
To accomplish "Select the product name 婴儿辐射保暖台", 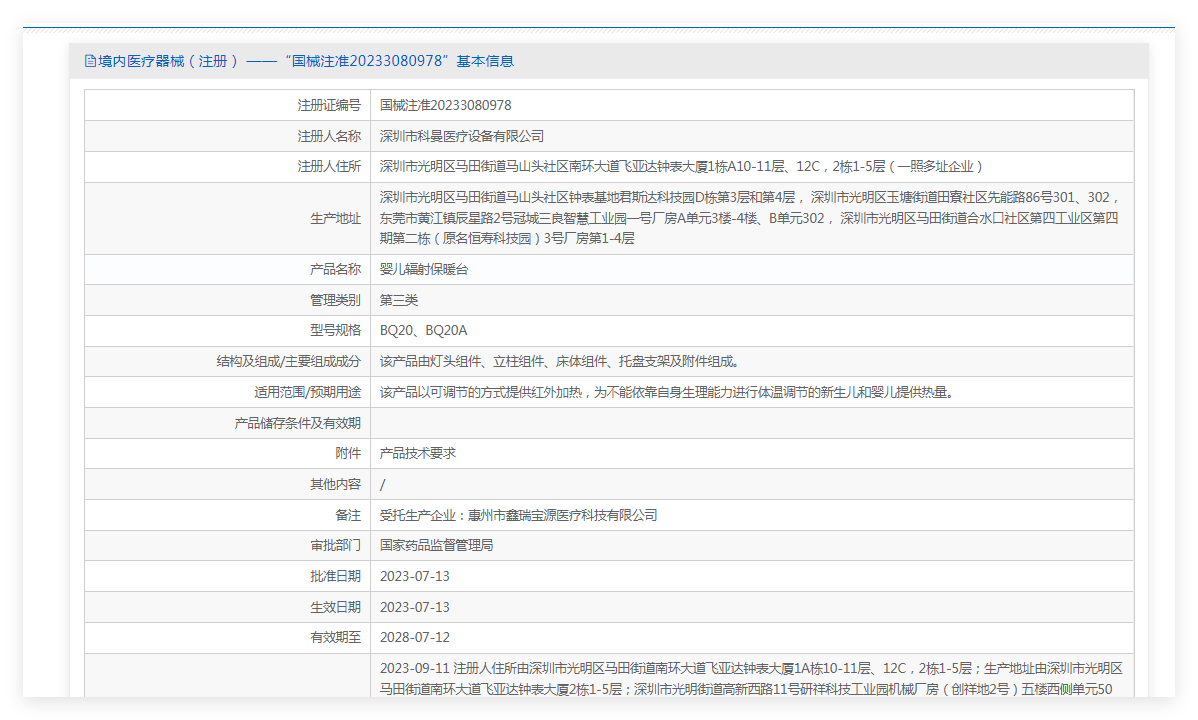I will point(424,270).
